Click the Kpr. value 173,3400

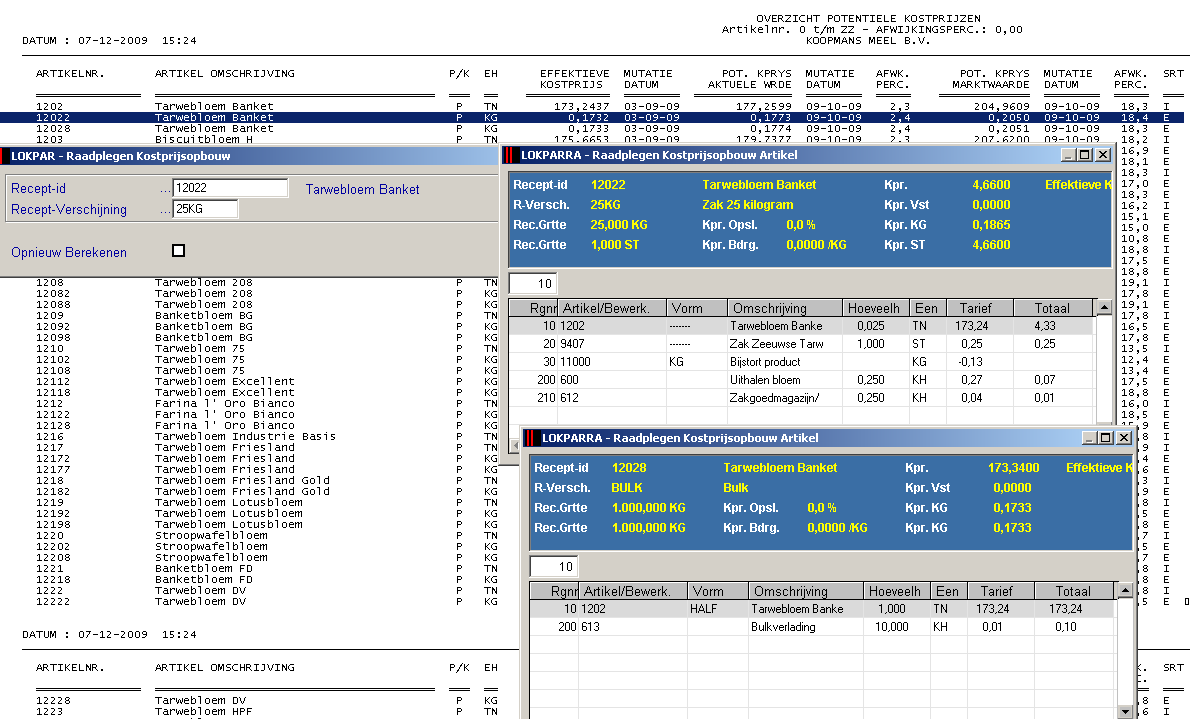1014,468
